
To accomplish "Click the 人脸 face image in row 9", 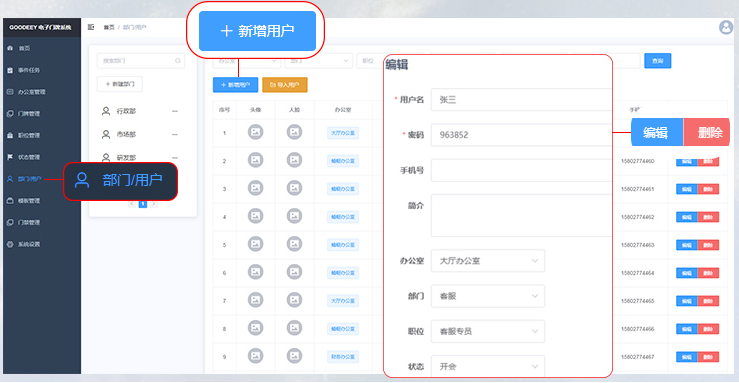I will (x=294, y=356).
